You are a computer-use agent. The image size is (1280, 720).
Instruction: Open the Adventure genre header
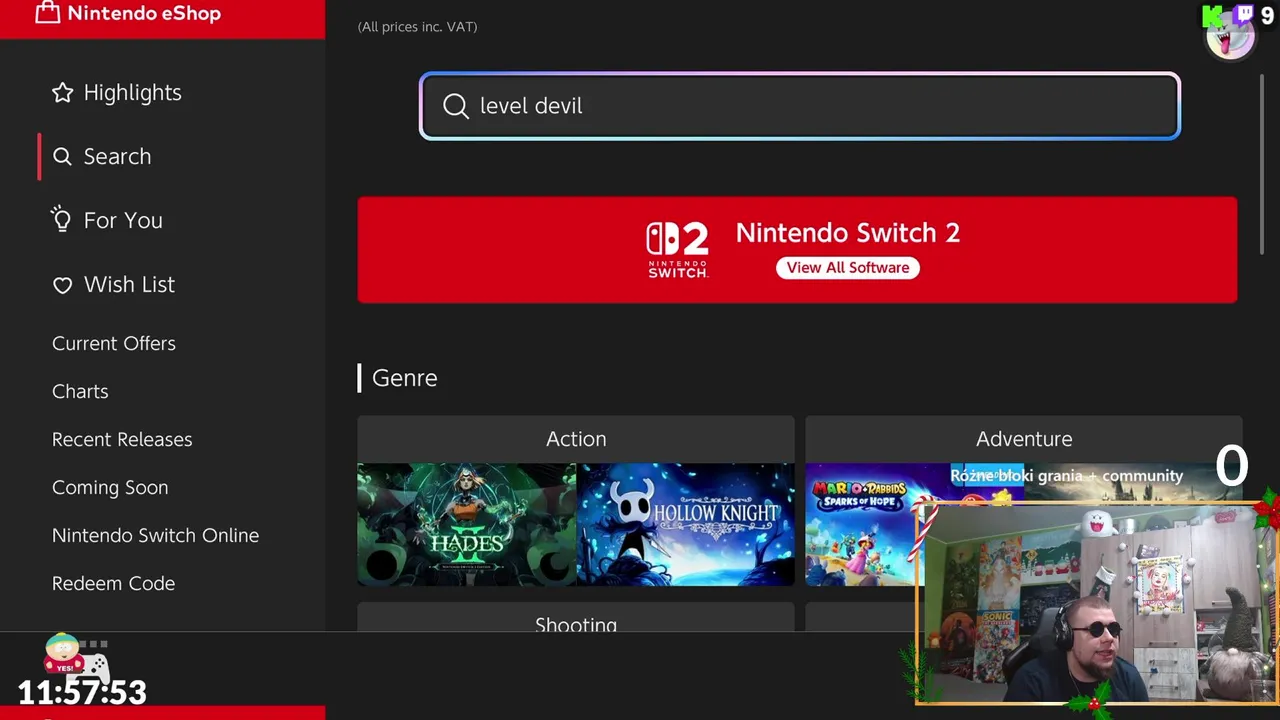1024,439
